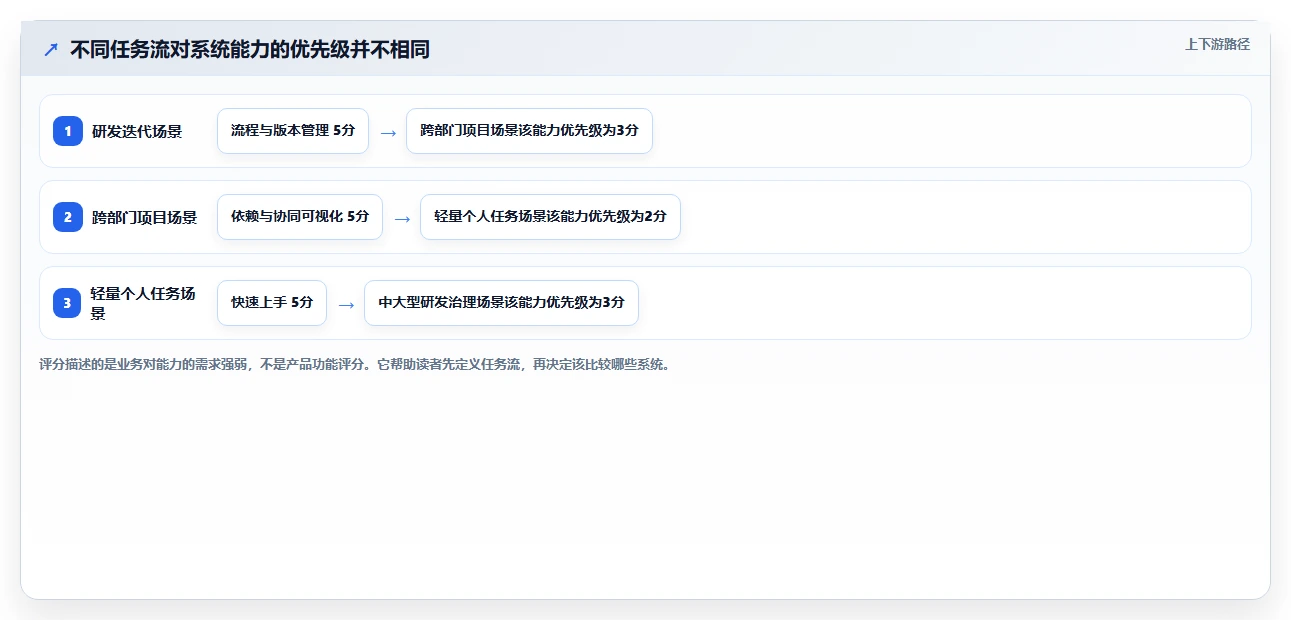Click the diagonal arrow icon beside the title

[51, 49]
